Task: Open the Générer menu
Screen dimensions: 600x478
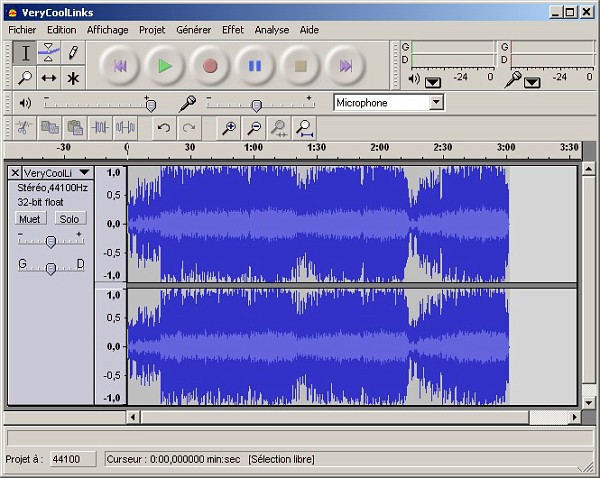Action: 194,30
